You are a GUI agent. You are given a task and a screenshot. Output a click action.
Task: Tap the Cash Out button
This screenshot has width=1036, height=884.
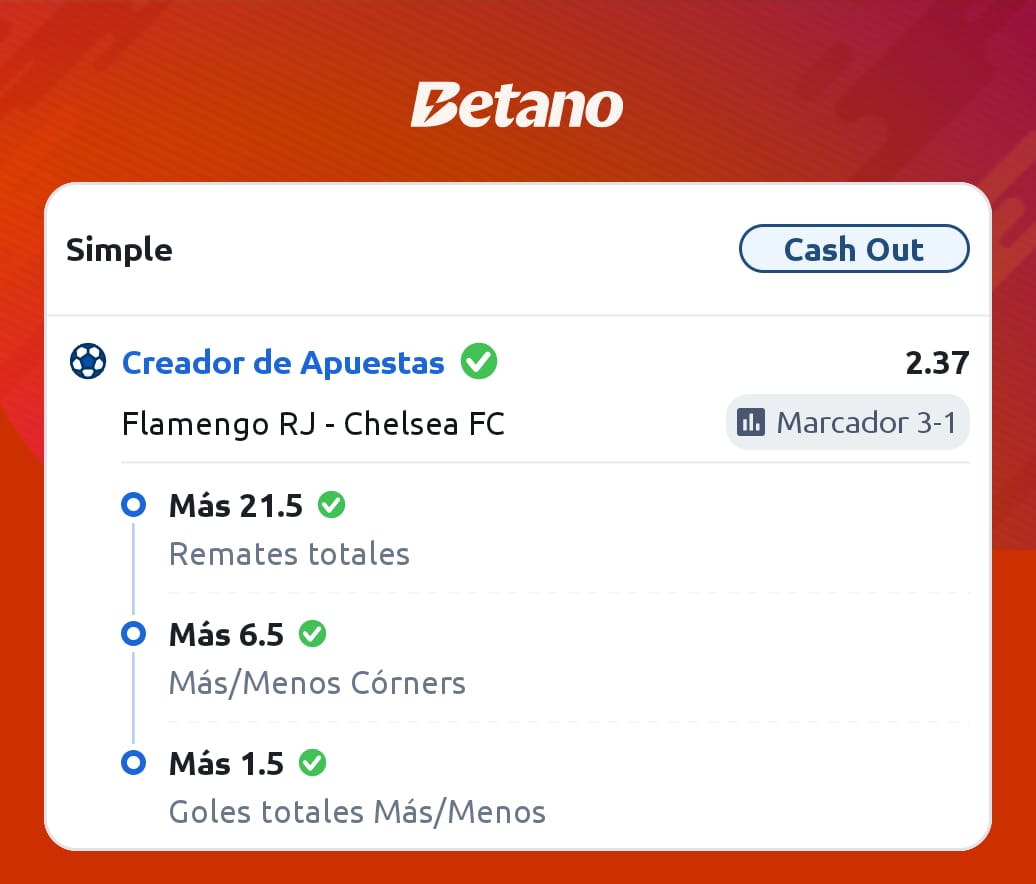pyautogui.click(x=854, y=249)
